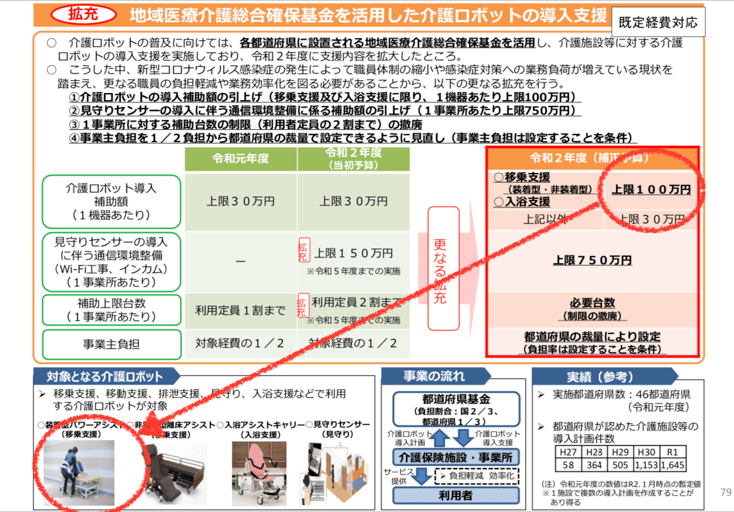
Task: Select the 見守りセンサー illustration
Action: tap(336, 474)
